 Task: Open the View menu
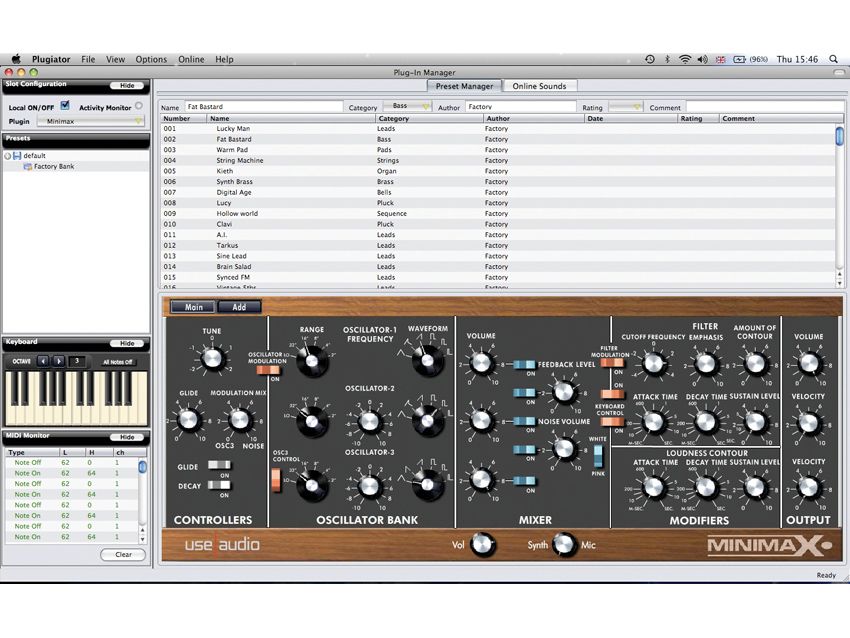click(115, 60)
